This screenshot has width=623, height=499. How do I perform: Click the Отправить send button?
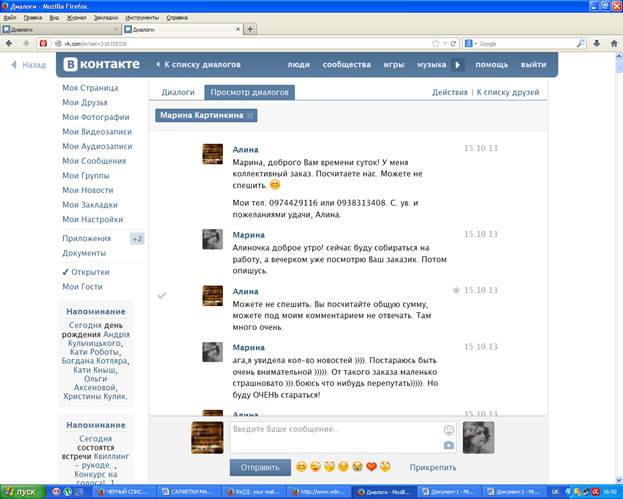tap(260, 467)
